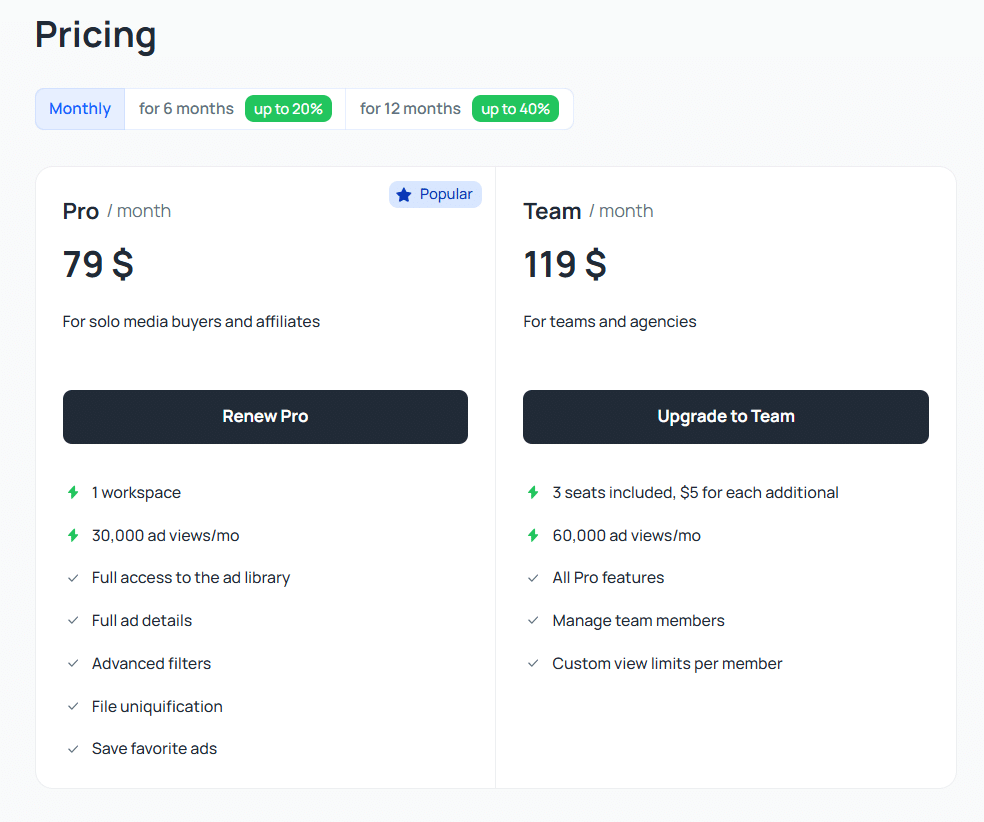Click the lightning icon beside 1 workspace
The image size is (984, 822).
tap(73, 493)
